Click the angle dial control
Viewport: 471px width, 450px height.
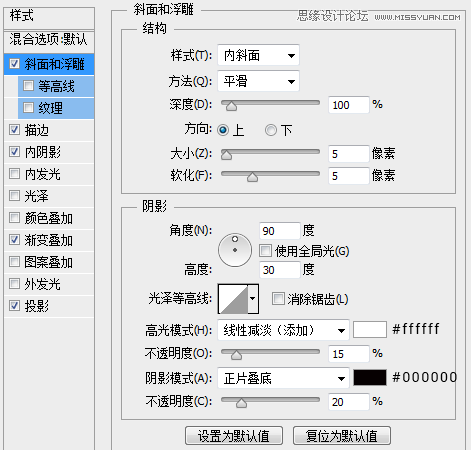(235, 250)
